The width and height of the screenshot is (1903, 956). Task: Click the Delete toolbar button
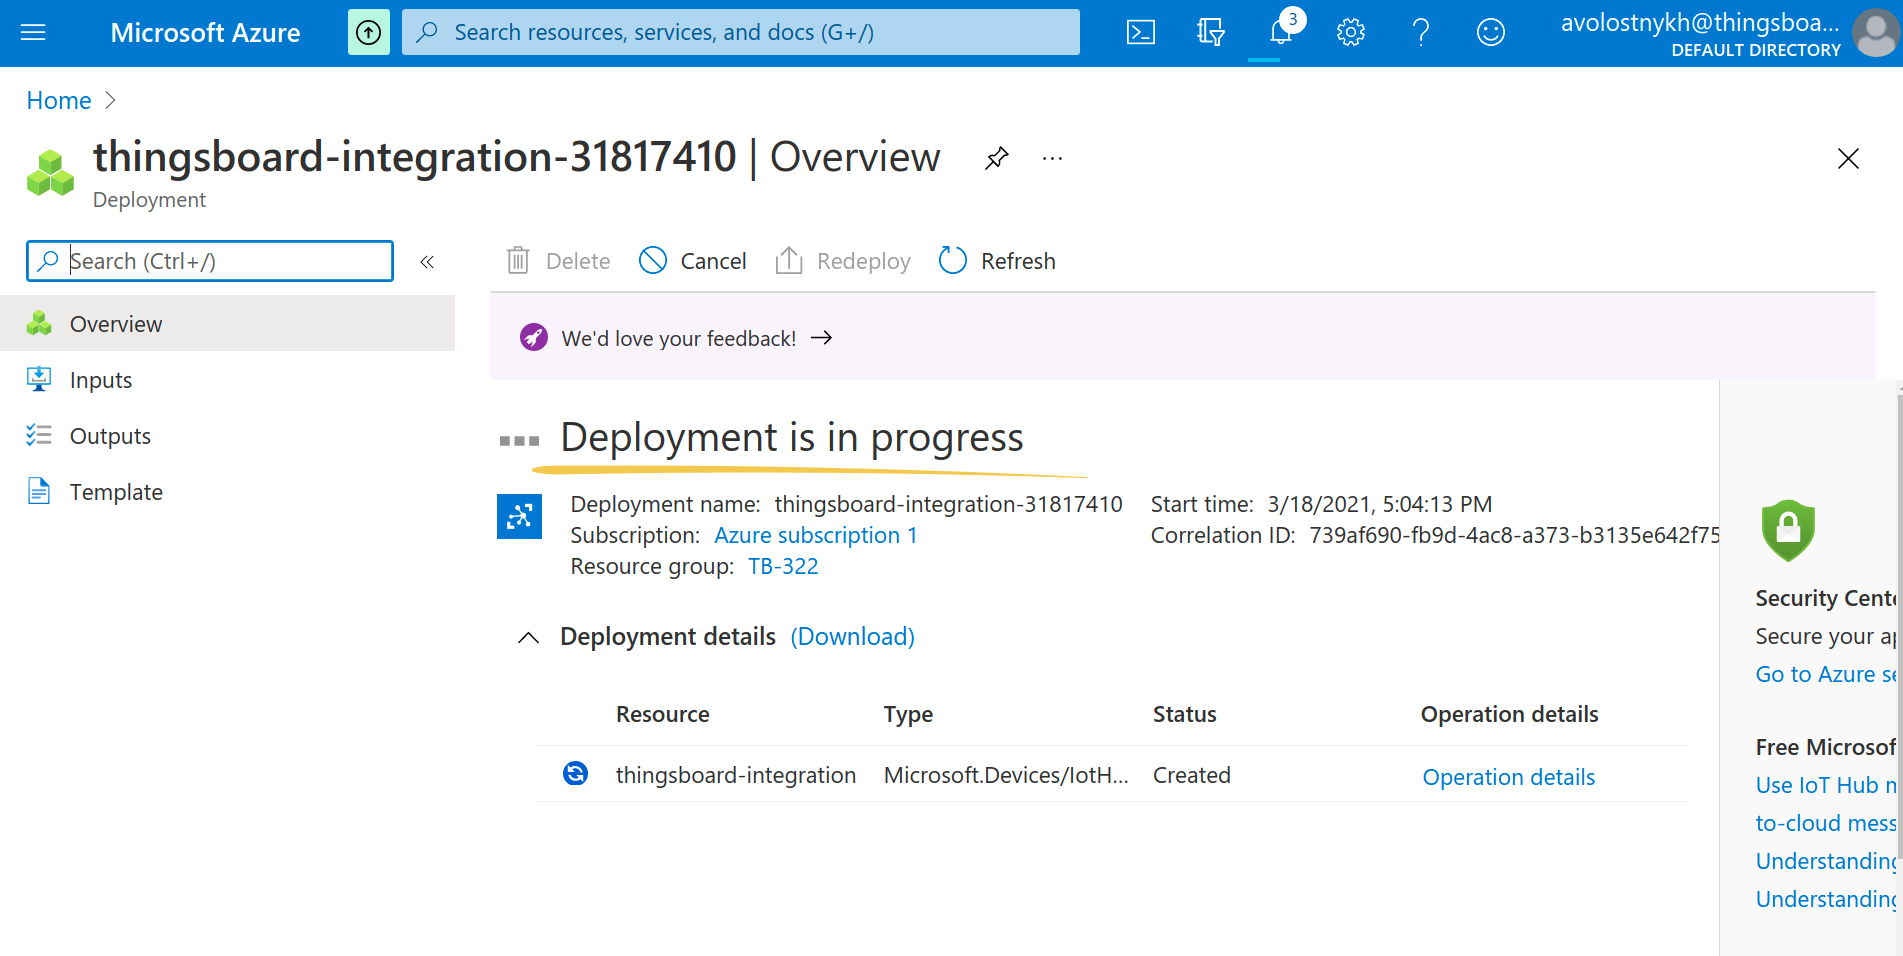click(x=559, y=261)
